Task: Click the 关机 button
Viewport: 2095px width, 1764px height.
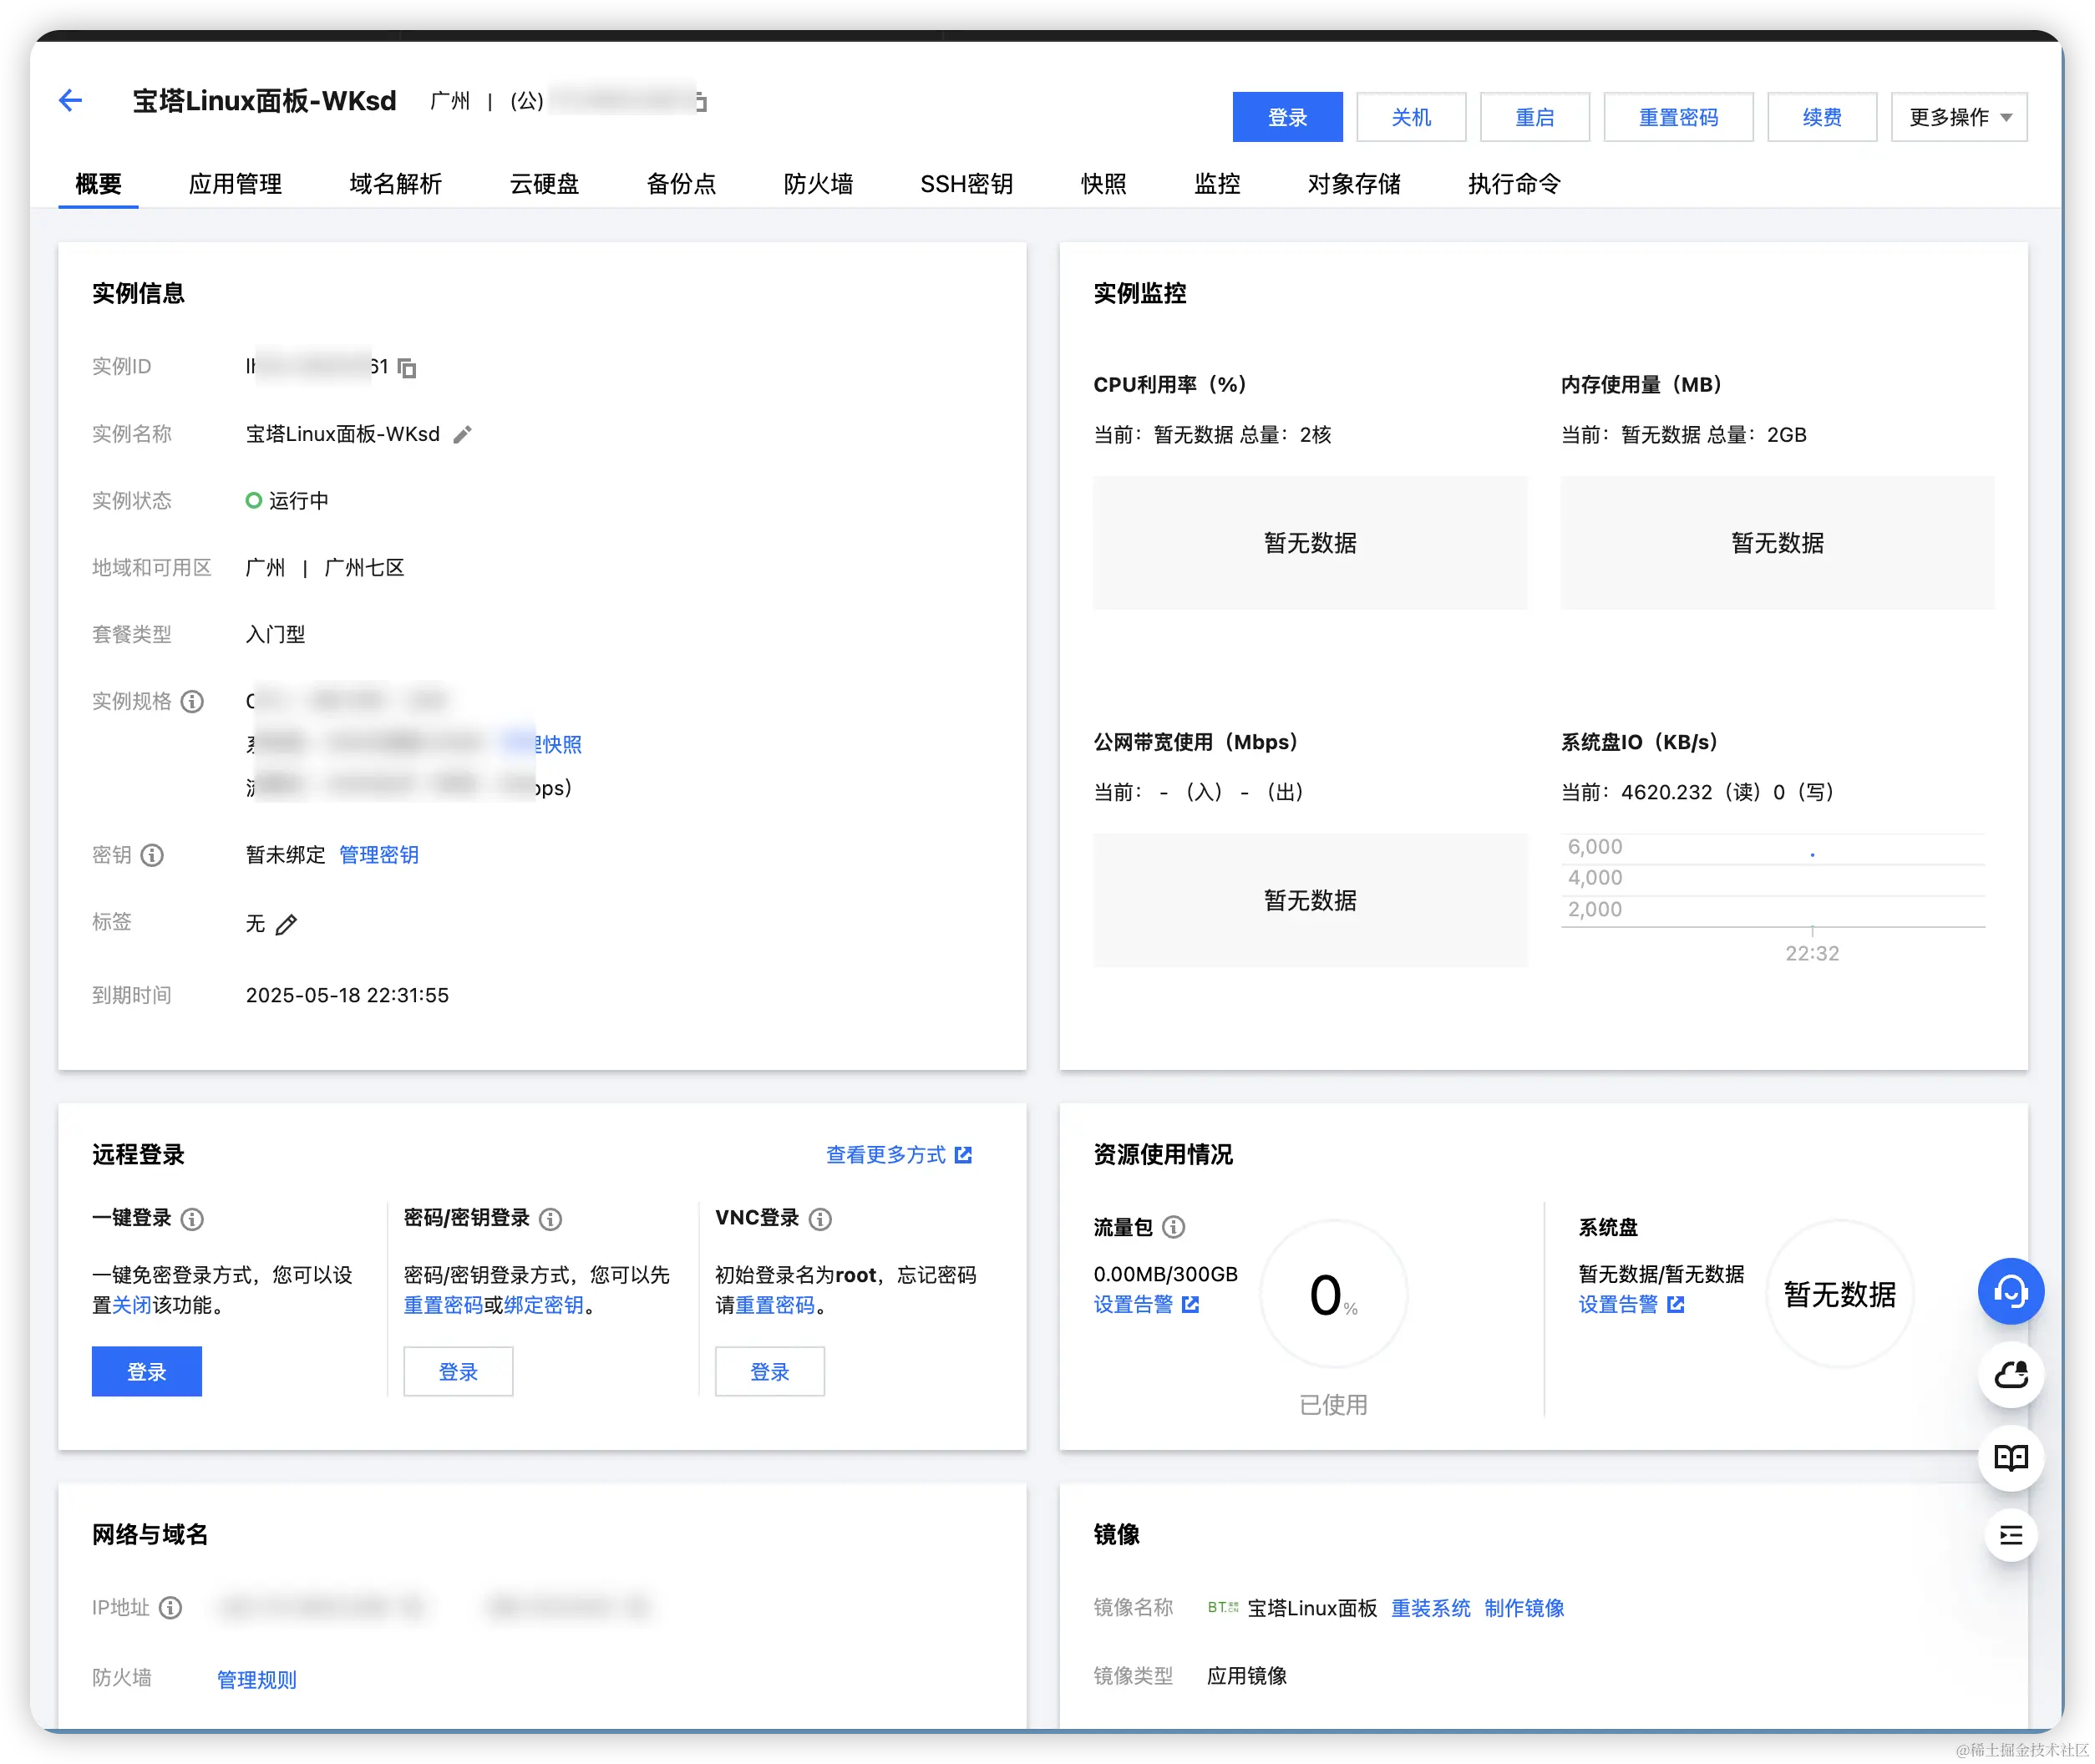Action: tap(1410, 117)
